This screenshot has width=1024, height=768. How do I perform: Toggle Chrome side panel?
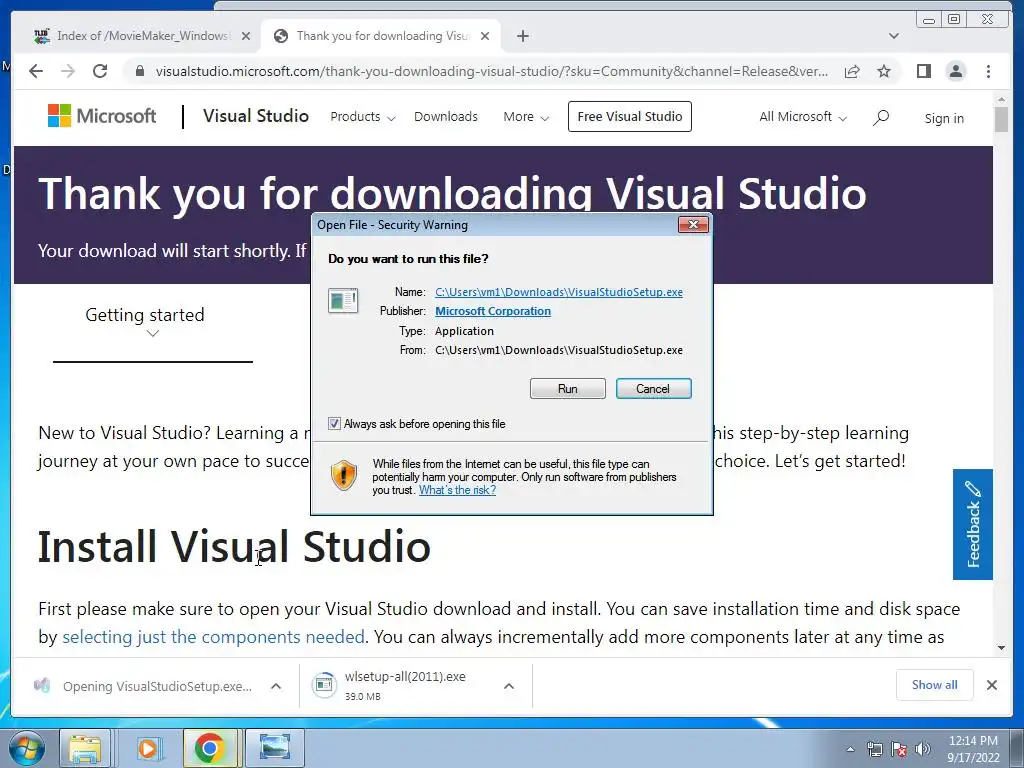(x=923, y=71)
